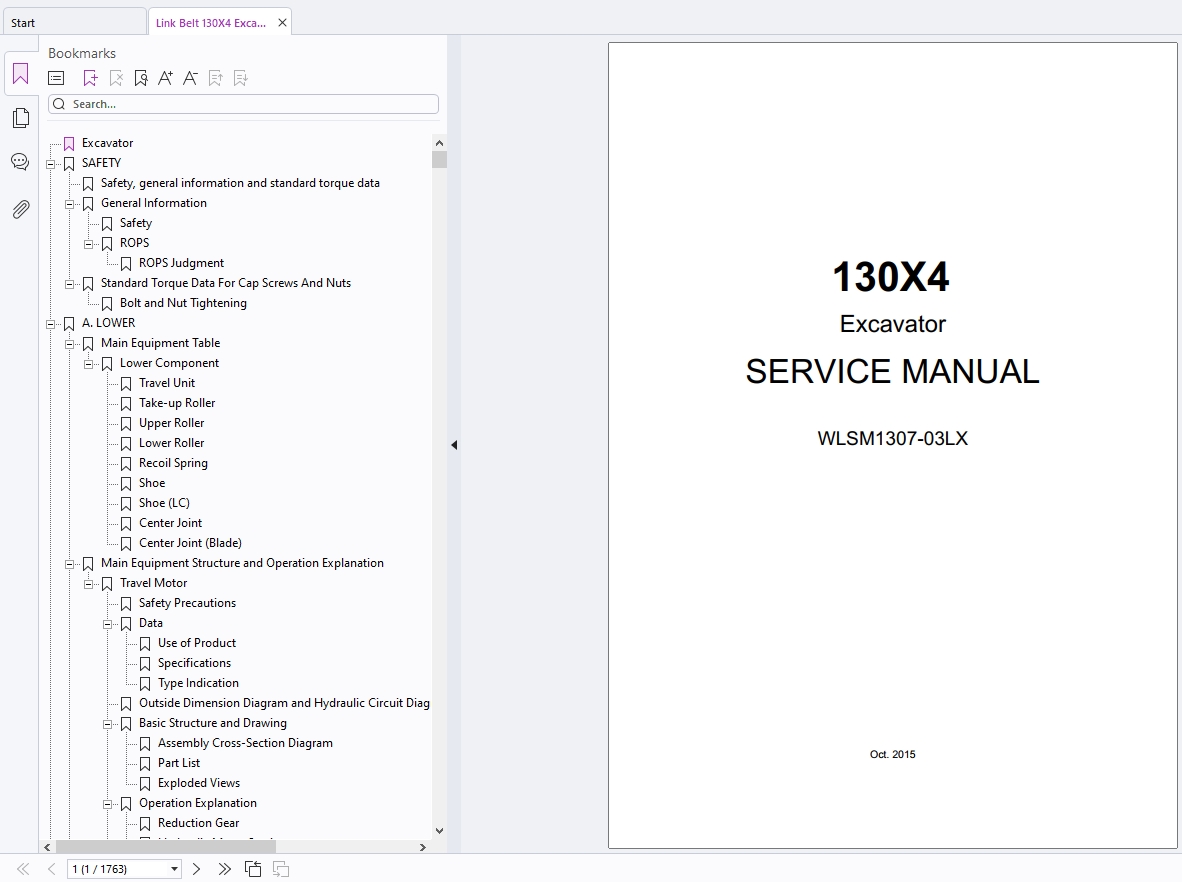Click the expand all bookmarks icon
The image size is (1182, 882).
216,78
